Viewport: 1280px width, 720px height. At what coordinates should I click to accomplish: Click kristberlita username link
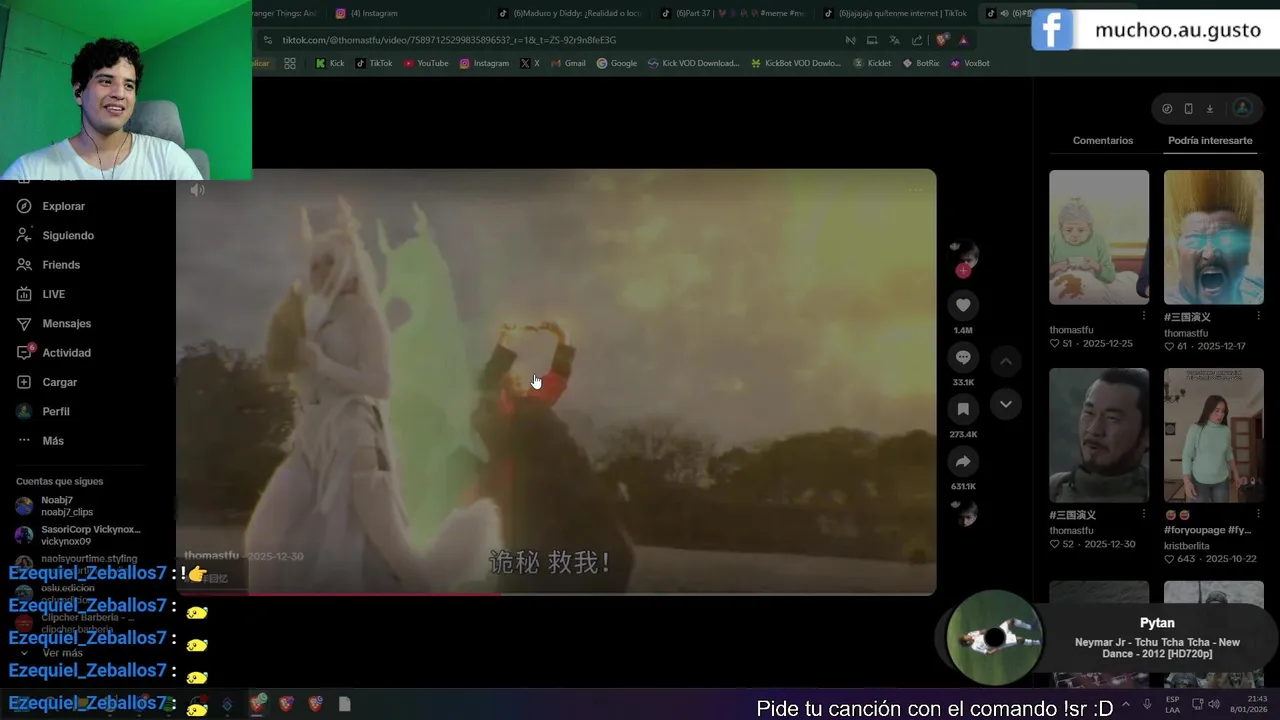[1186, 546]
